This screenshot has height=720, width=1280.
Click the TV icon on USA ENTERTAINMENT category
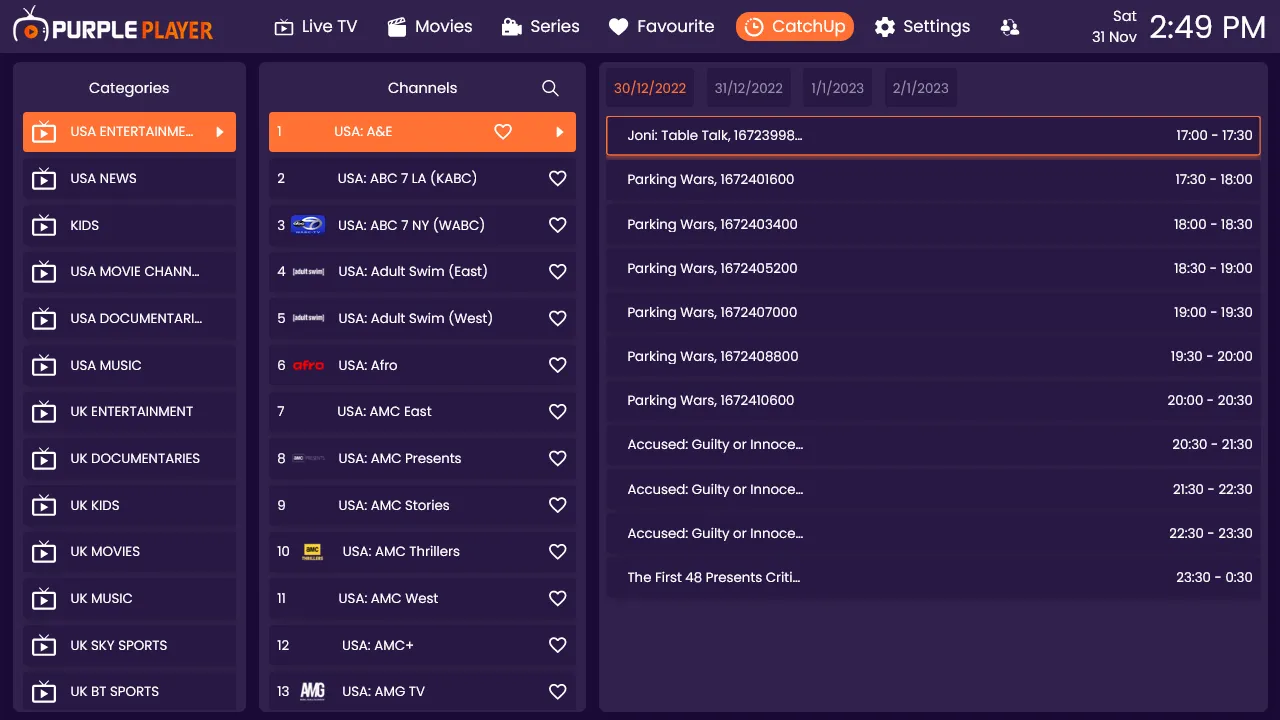tap(44, 132)
